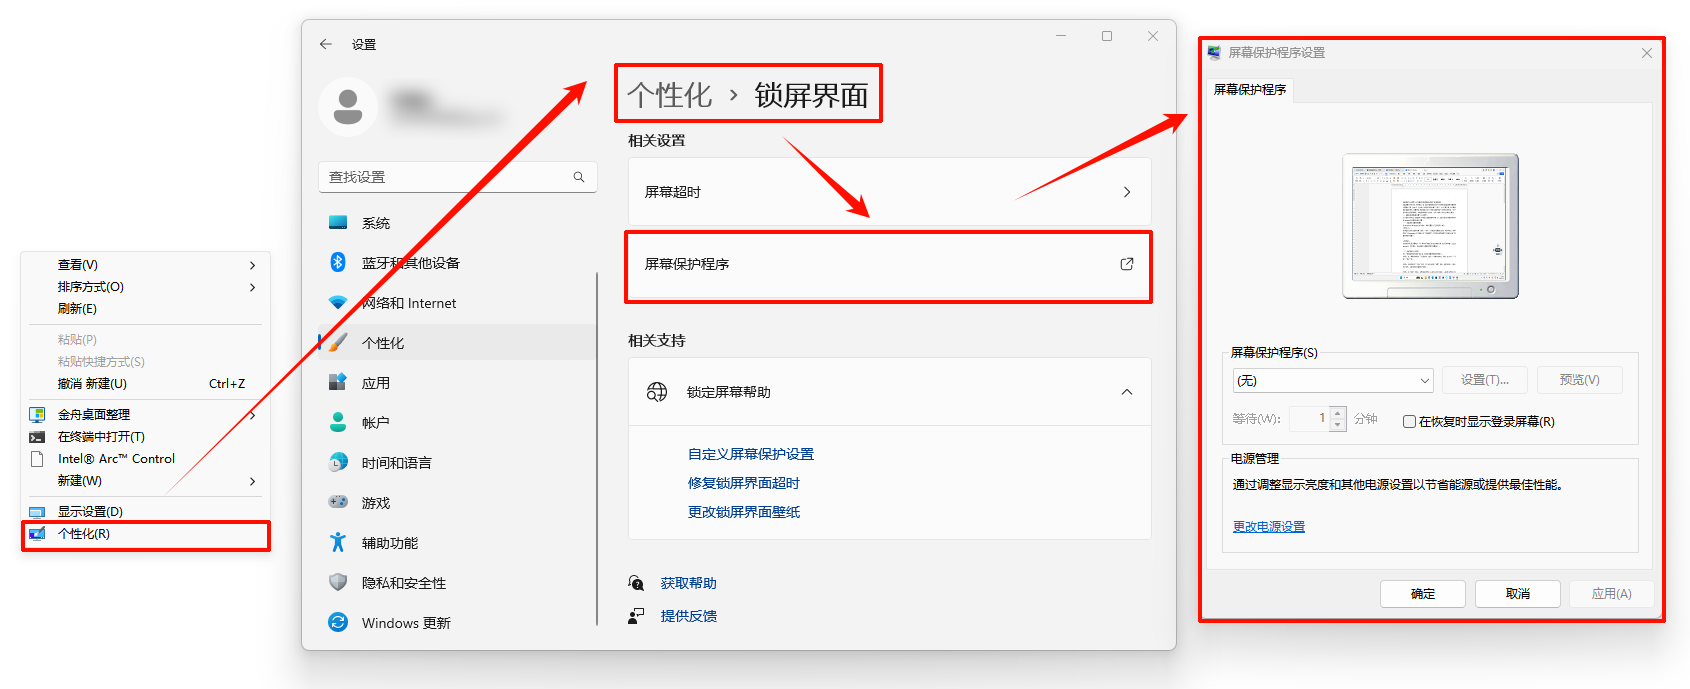Click the System monitor icon in sidebar
Image resolution: width=1690 pixels, height=689 pixels.
338,222
